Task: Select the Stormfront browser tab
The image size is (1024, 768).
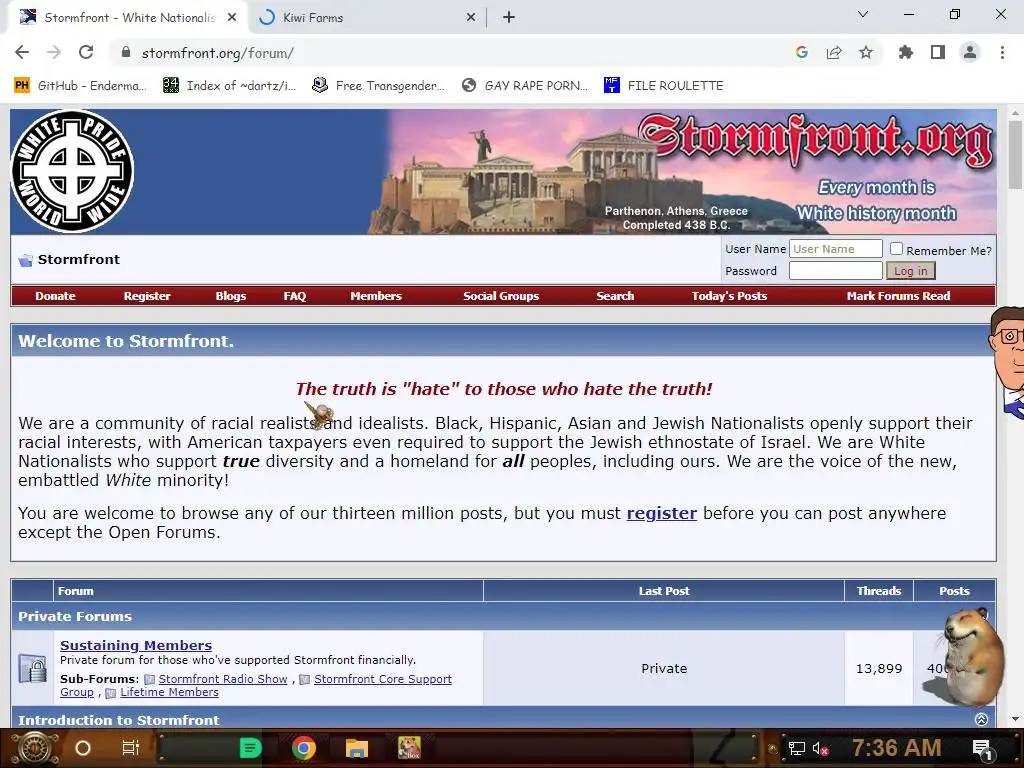Action: tap(128, 18)
